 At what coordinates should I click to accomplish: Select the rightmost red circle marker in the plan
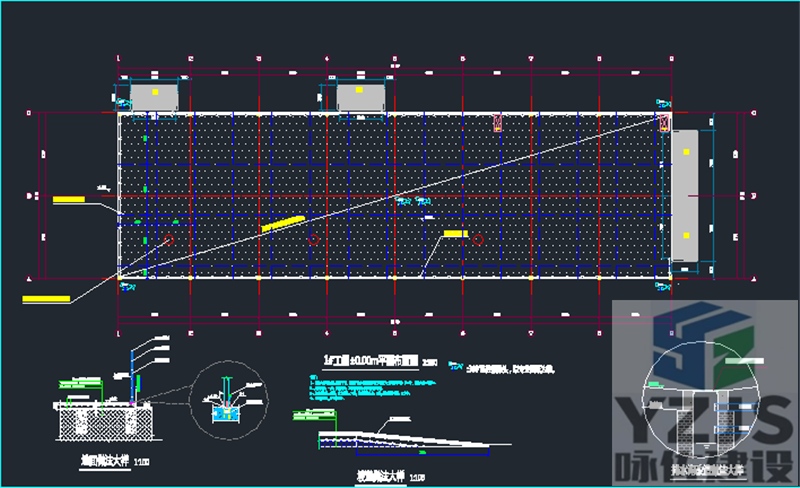pos(478,239)
